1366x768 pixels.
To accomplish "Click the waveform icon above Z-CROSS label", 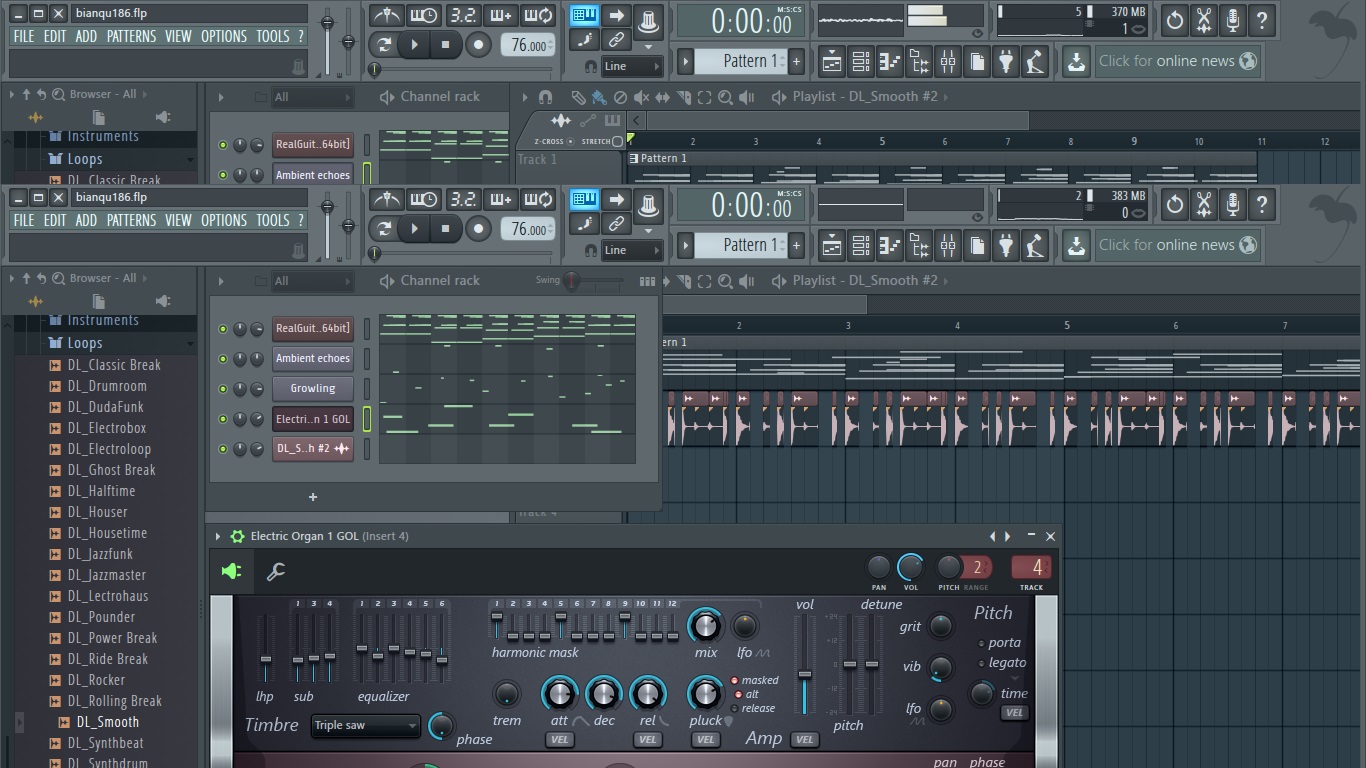I will 561,121.
